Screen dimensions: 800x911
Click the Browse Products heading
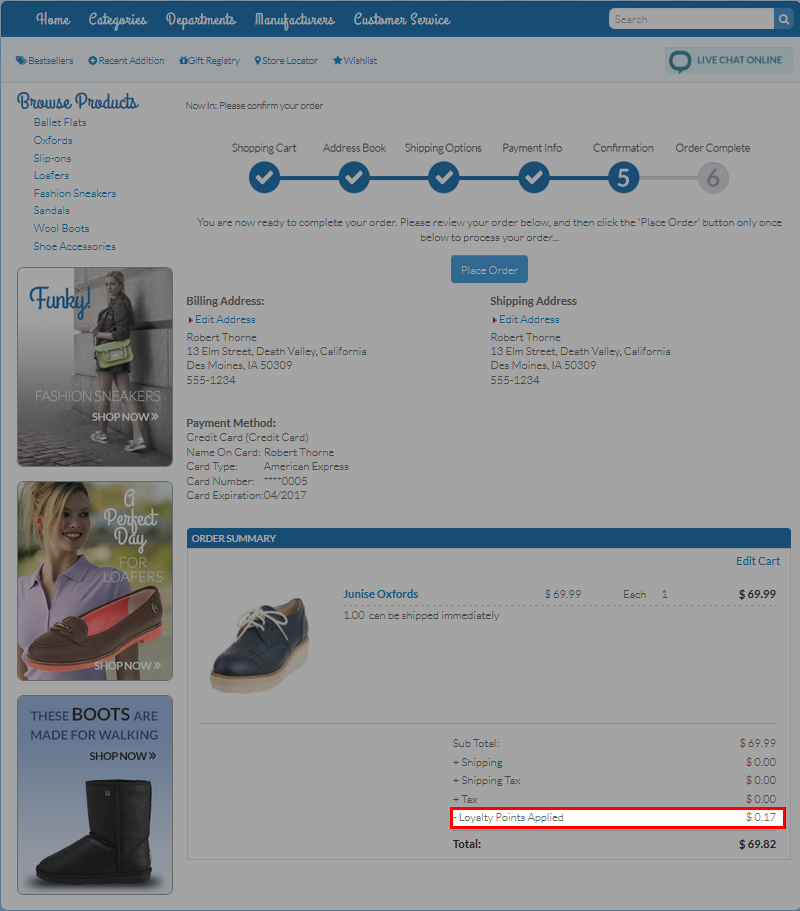78,101
